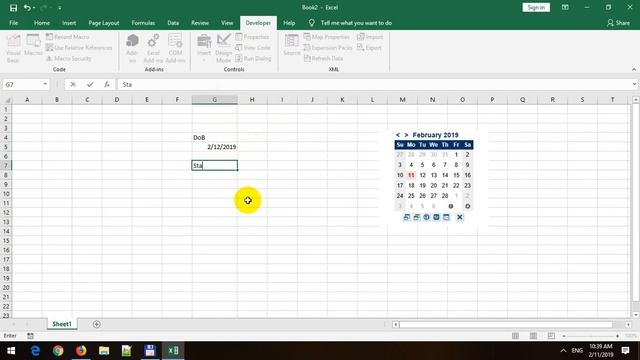Click the Insert Function fx icon
640x360 pixels.
click(107, 84)
